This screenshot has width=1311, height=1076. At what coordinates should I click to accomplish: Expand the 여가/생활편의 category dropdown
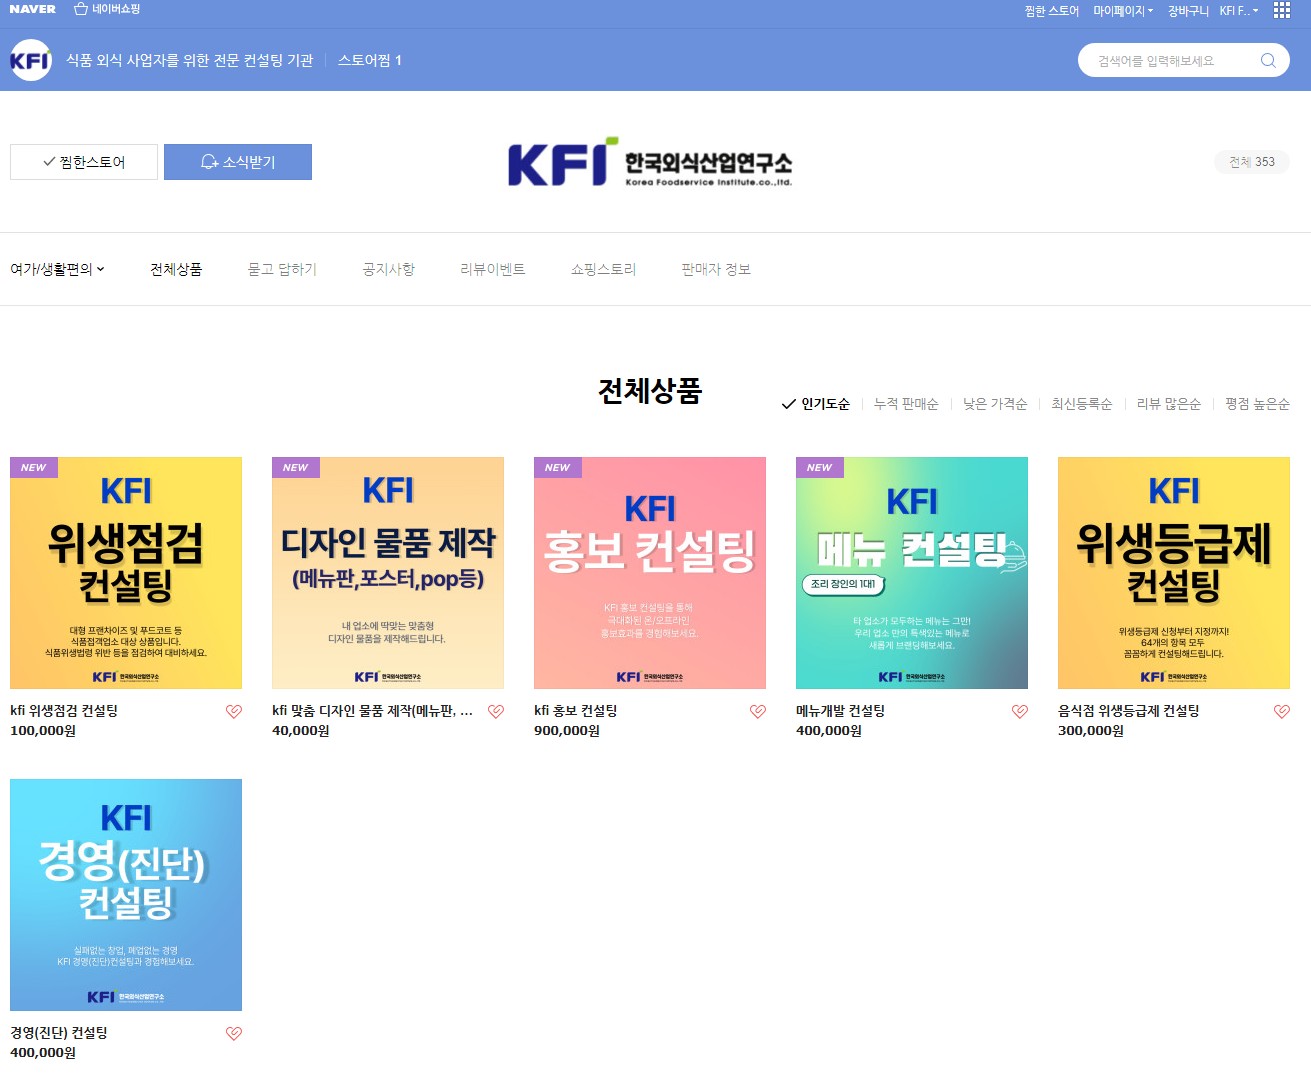tap(57, 269)
